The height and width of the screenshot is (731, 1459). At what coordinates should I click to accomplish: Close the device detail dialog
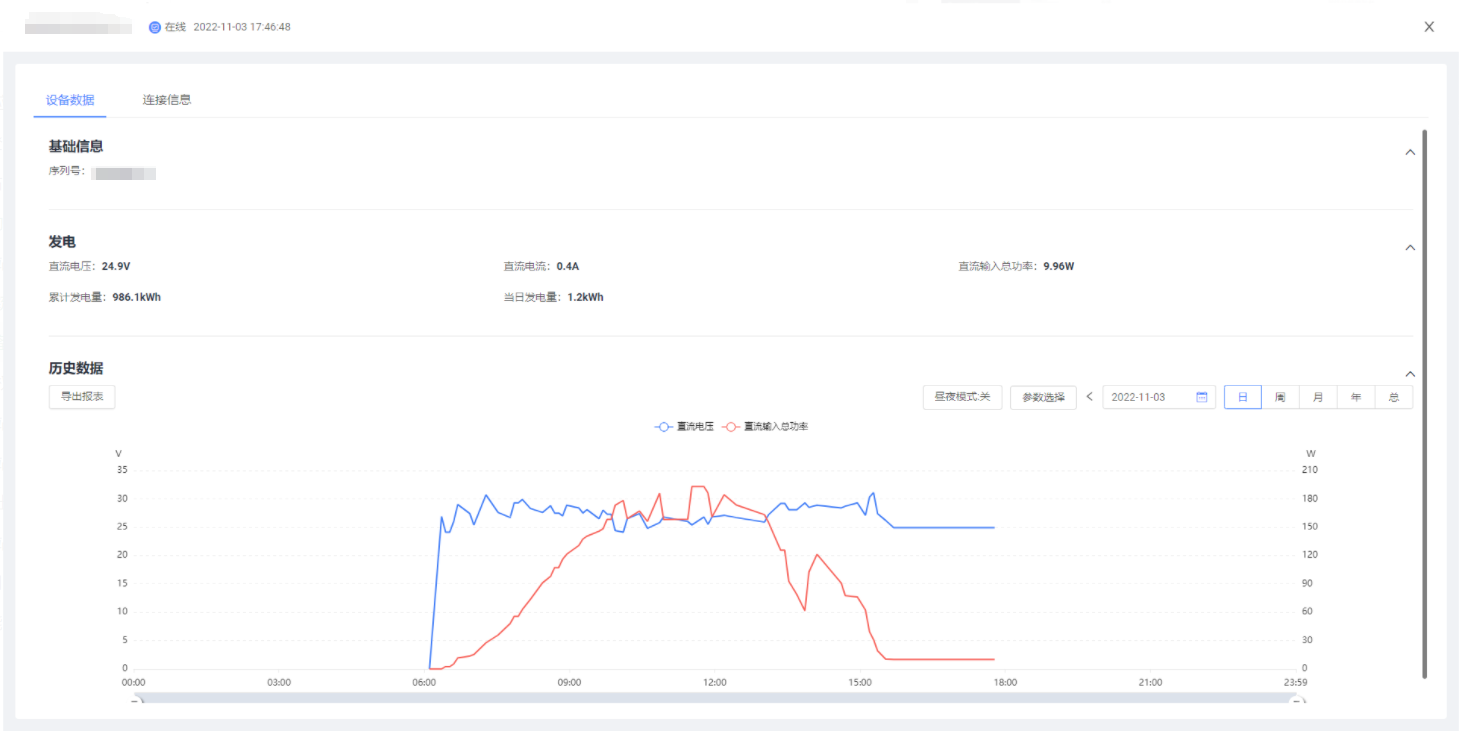coord(1429,27)
